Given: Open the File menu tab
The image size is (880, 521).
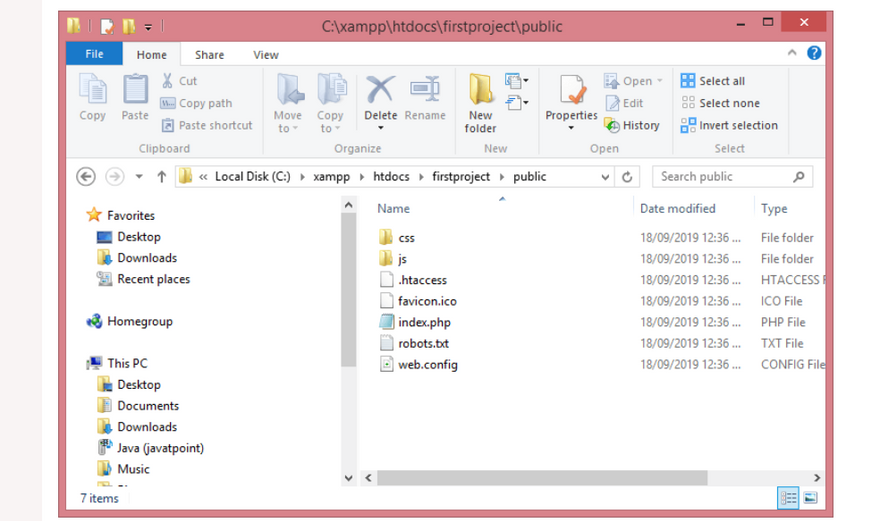Looking at the screenshot, I should [94, 54].
